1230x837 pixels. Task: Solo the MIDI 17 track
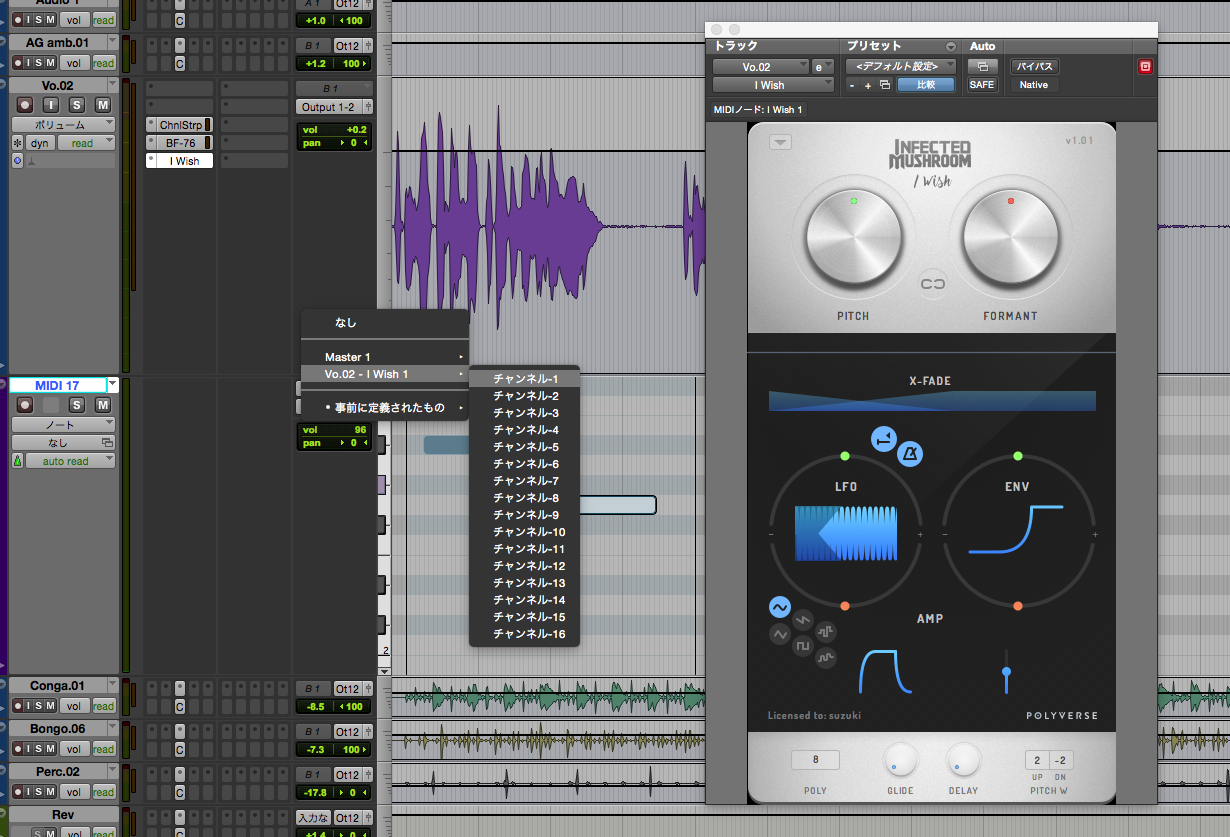pos(77,405)
